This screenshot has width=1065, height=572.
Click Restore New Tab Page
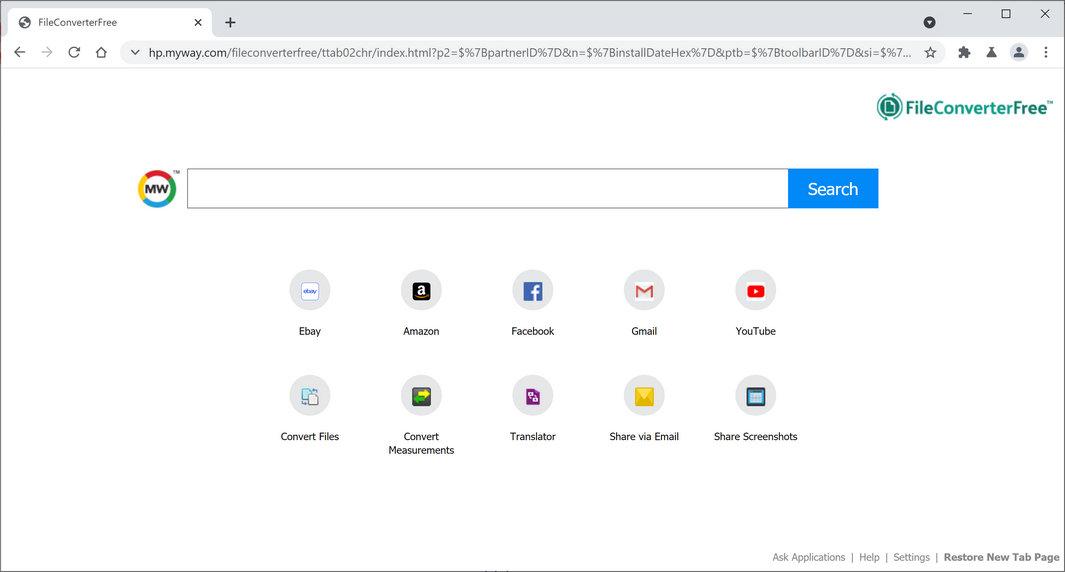(x=1001, y=557)
